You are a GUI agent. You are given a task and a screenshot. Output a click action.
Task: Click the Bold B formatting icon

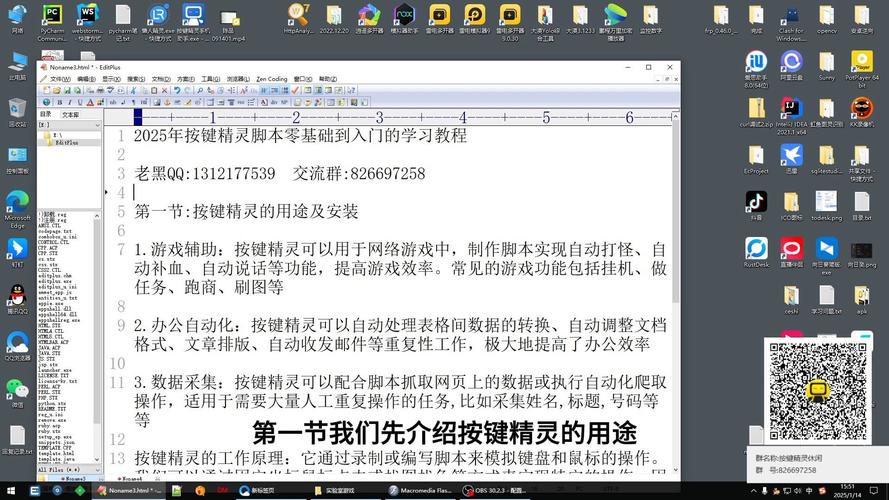[x=60, y=102]
